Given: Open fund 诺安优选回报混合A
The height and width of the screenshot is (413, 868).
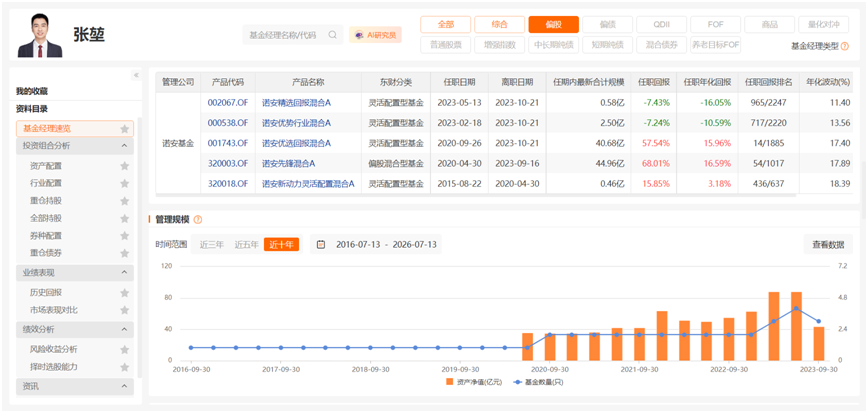Looking at the screenshot, I should pos(296,143).
